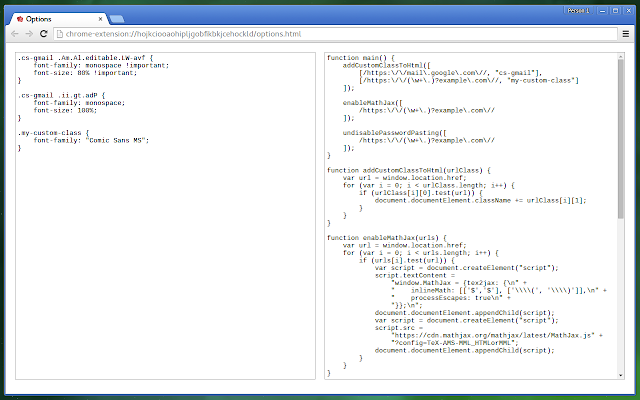Click the 'function main()' line in JavaScript editor
Image resolution: width=640 pixels, height=400 pixels.
361,58
